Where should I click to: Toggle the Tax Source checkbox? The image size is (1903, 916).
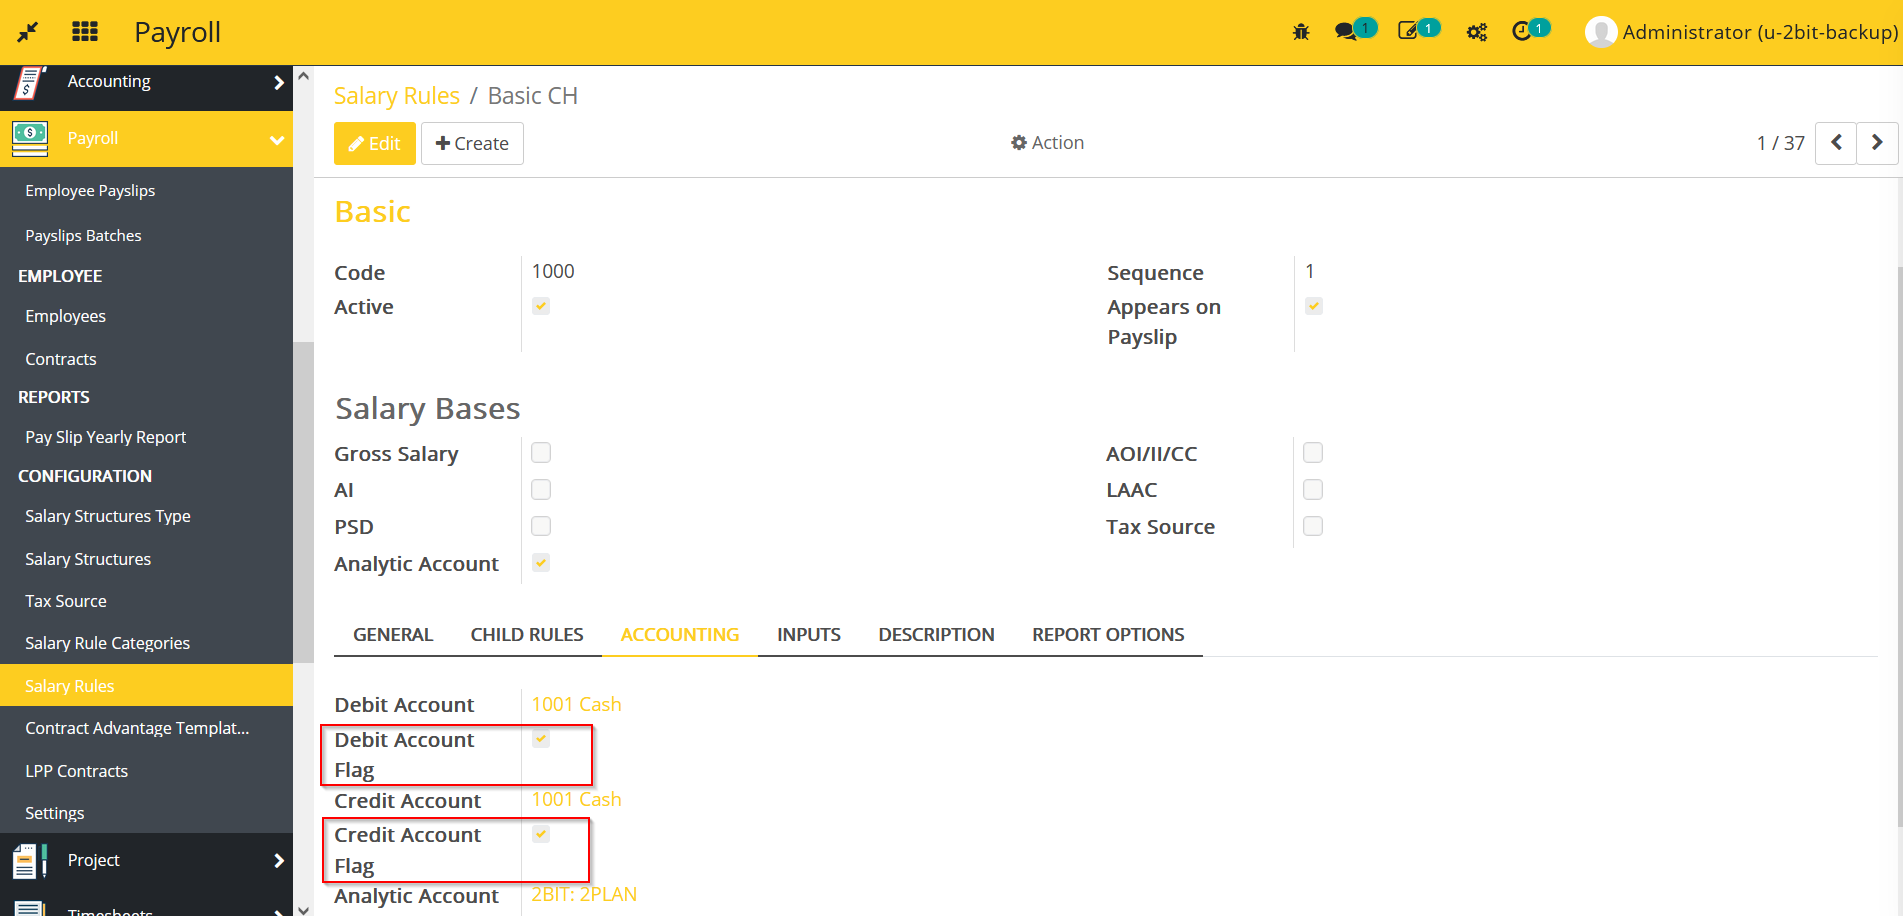point(1313,526)
